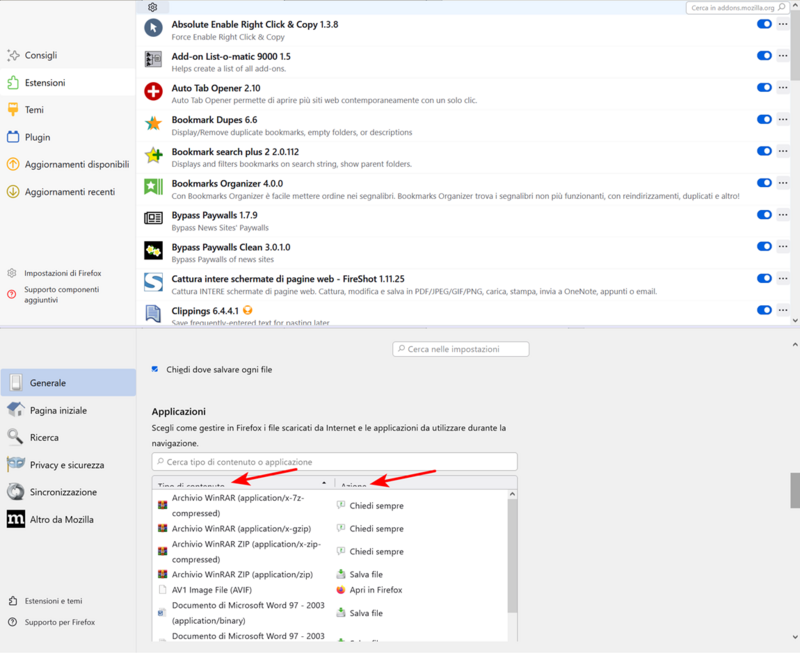Open Supporto componenti aggiuntivi link

(x=62, y=294)
